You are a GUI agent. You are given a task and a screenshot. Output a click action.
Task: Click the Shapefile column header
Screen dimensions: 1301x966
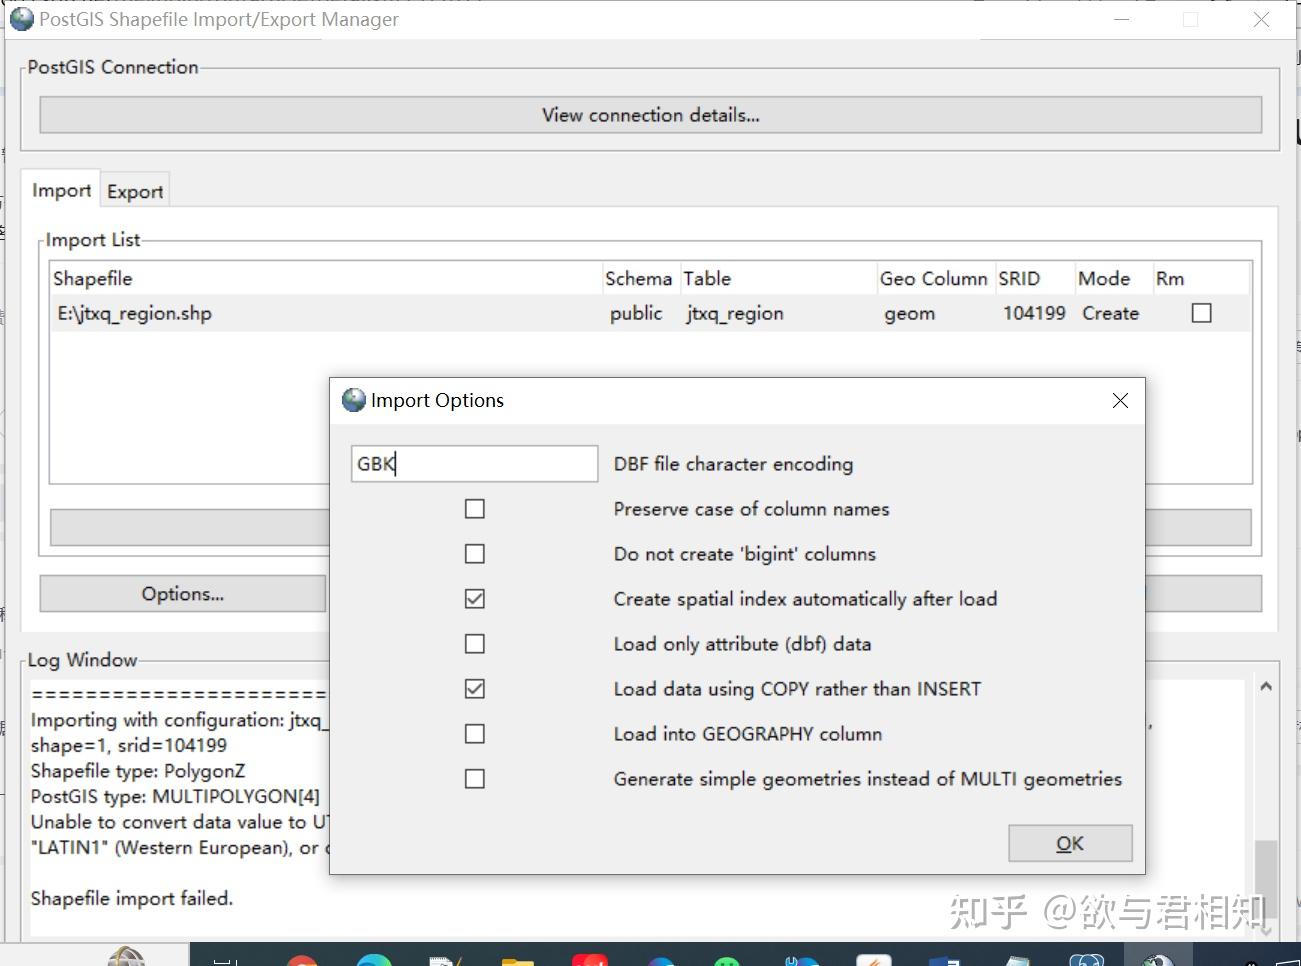click(x=325, y=278)
